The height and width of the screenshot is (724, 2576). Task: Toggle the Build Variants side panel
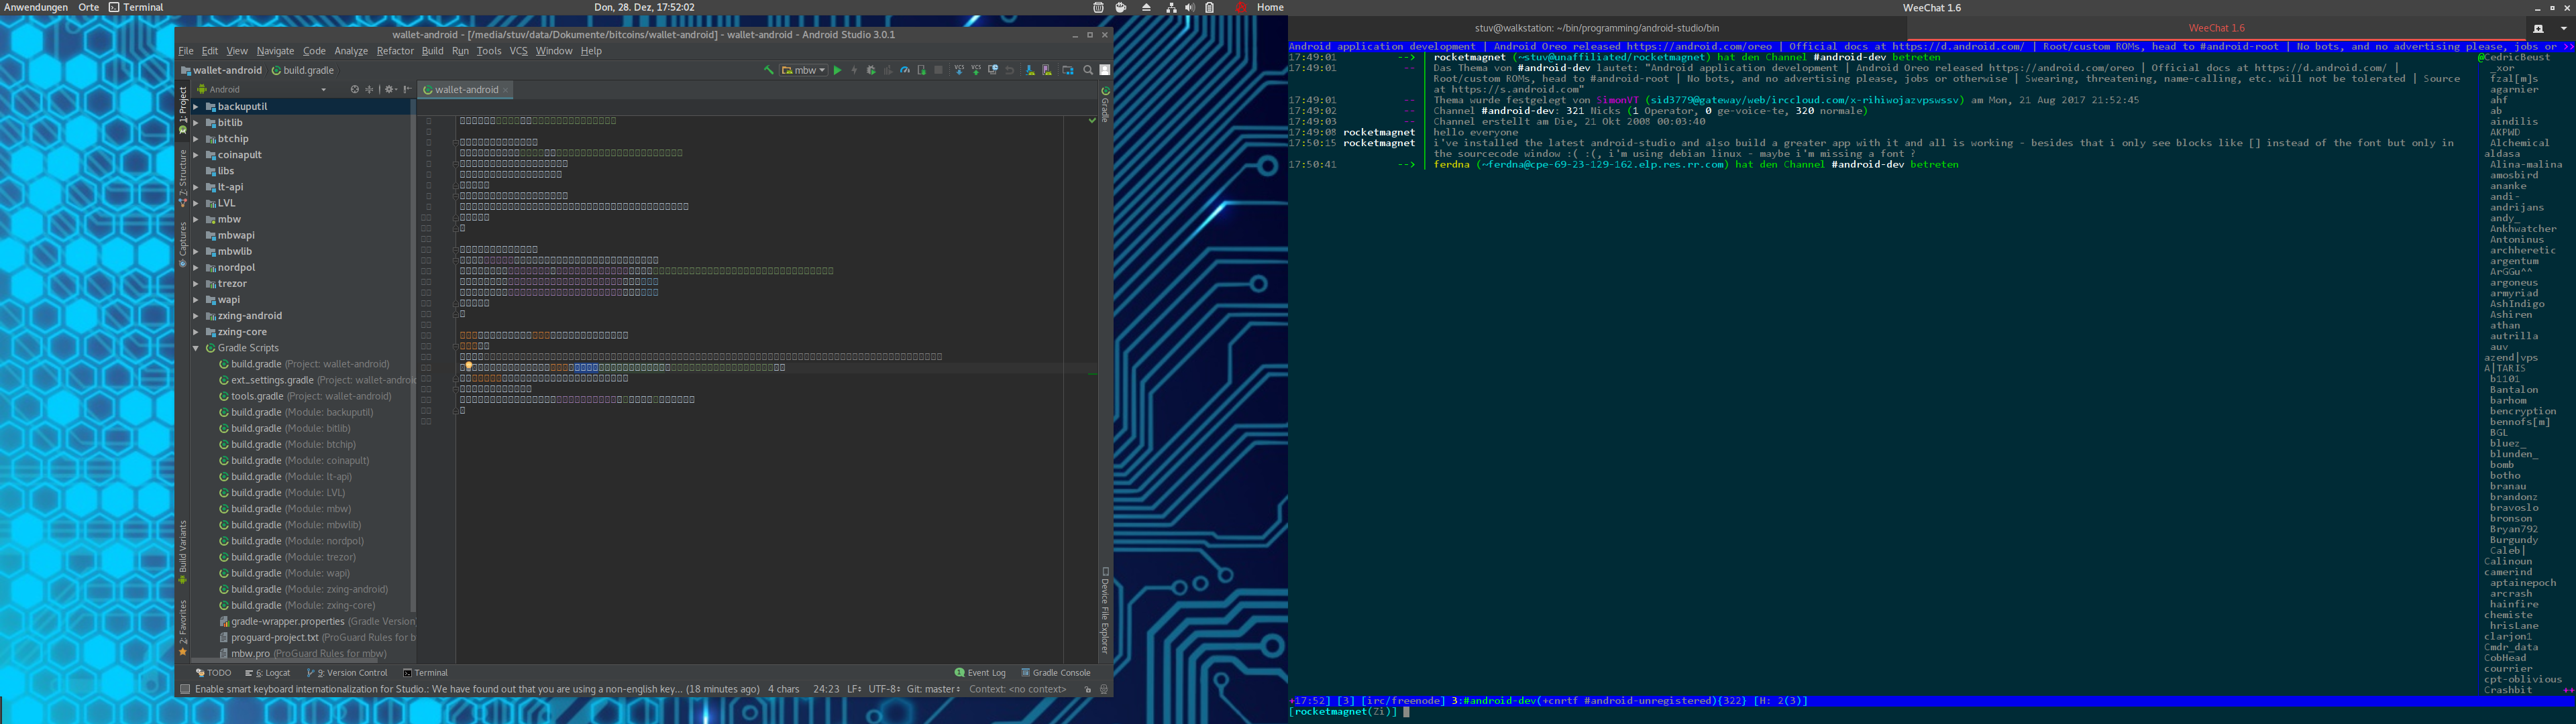tap(183, 552)
